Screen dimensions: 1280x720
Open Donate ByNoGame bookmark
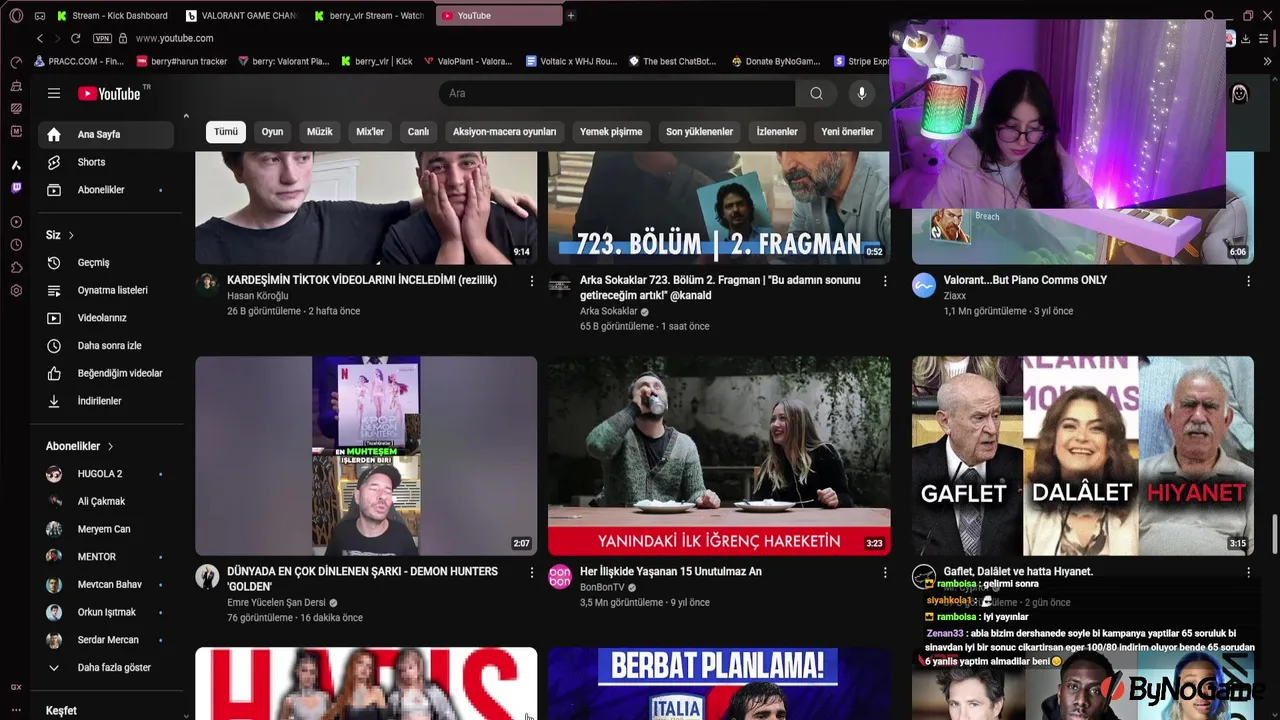pyautogui.click(x=777, y=61)
